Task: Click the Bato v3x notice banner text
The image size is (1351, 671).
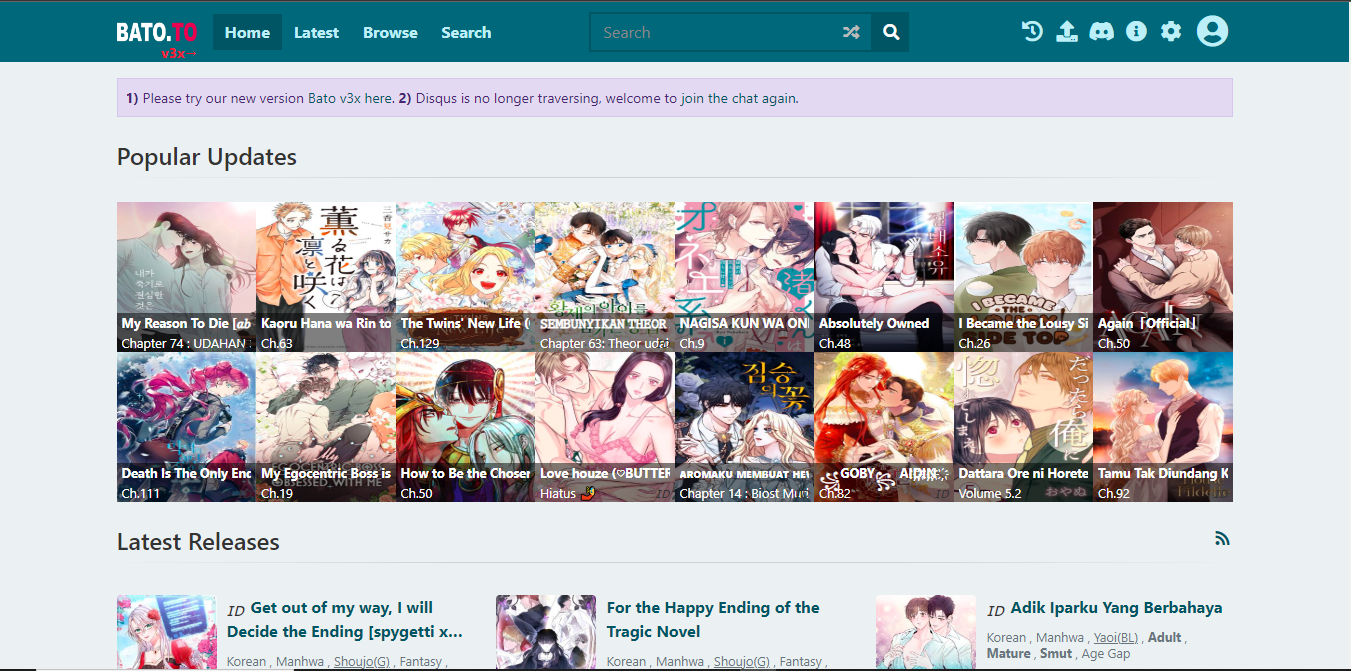Action: pos(462,98)
